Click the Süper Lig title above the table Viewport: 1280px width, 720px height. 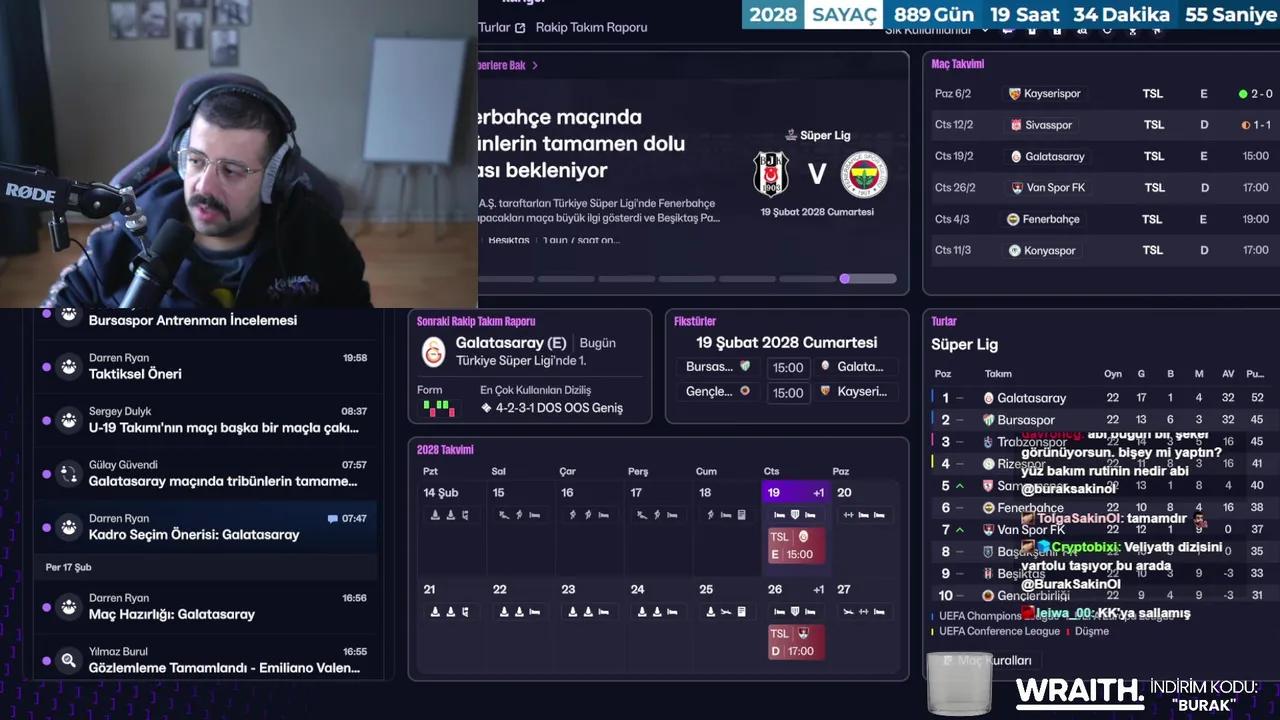pos(965,345)
